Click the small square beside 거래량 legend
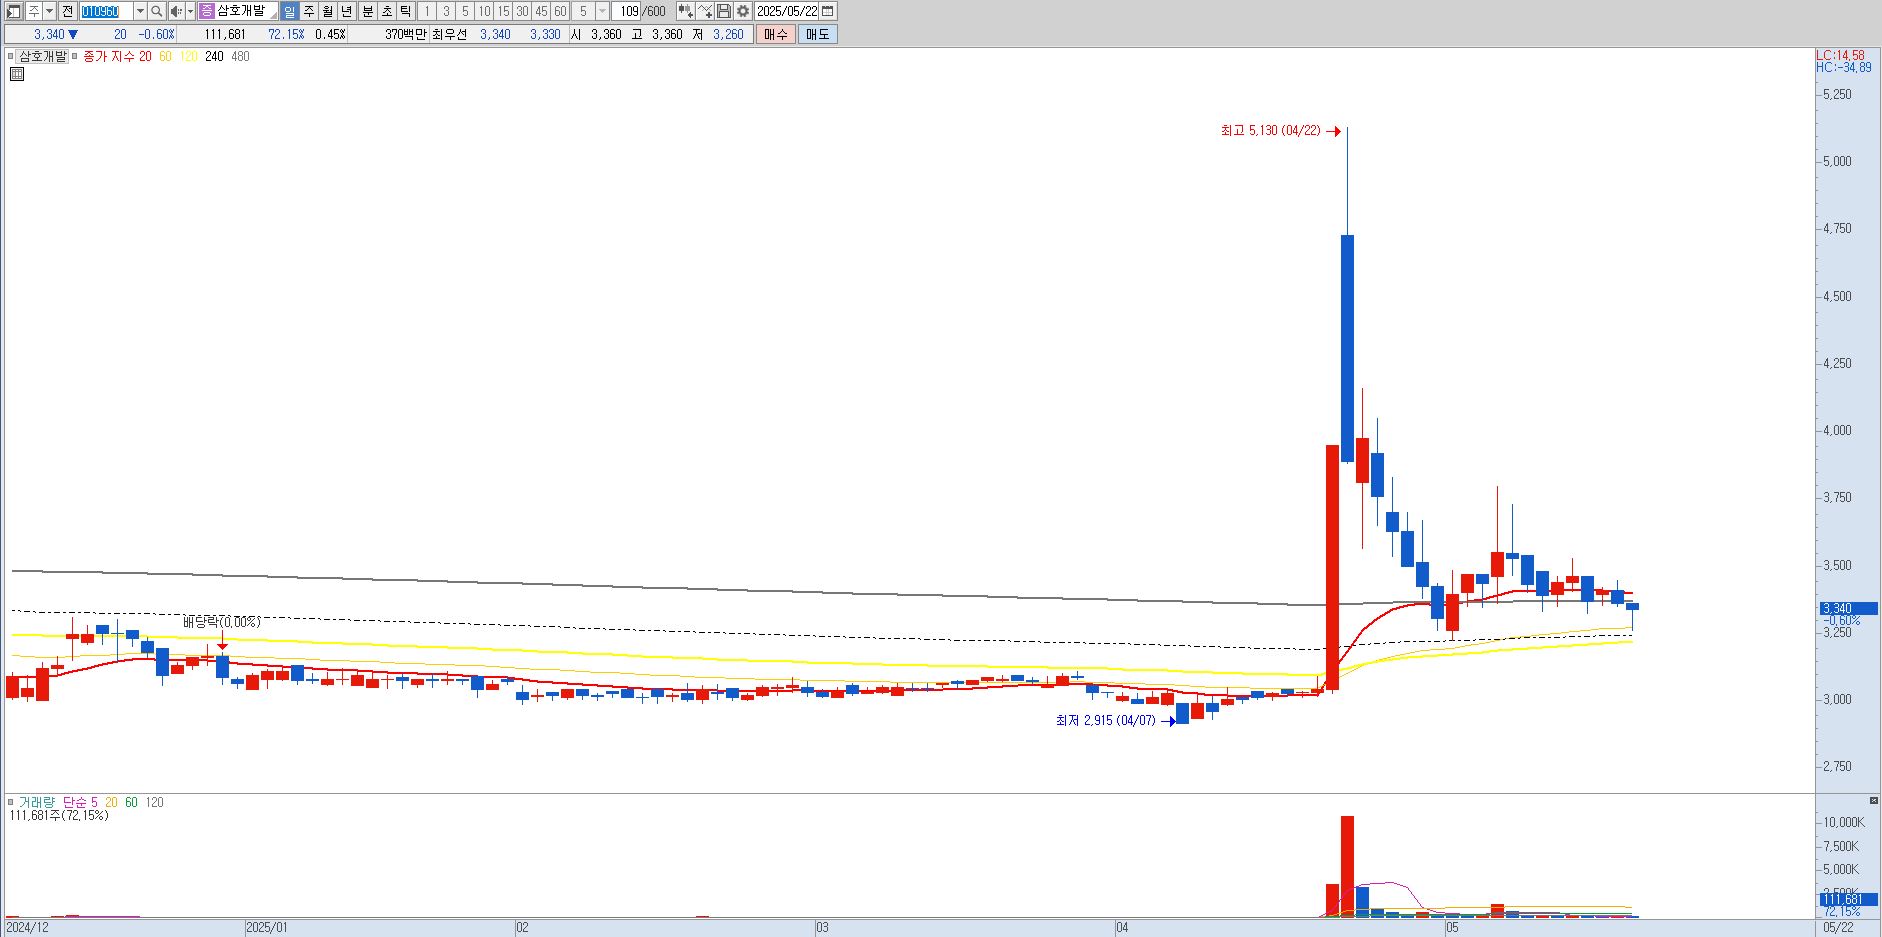 (x=12, y=803)
